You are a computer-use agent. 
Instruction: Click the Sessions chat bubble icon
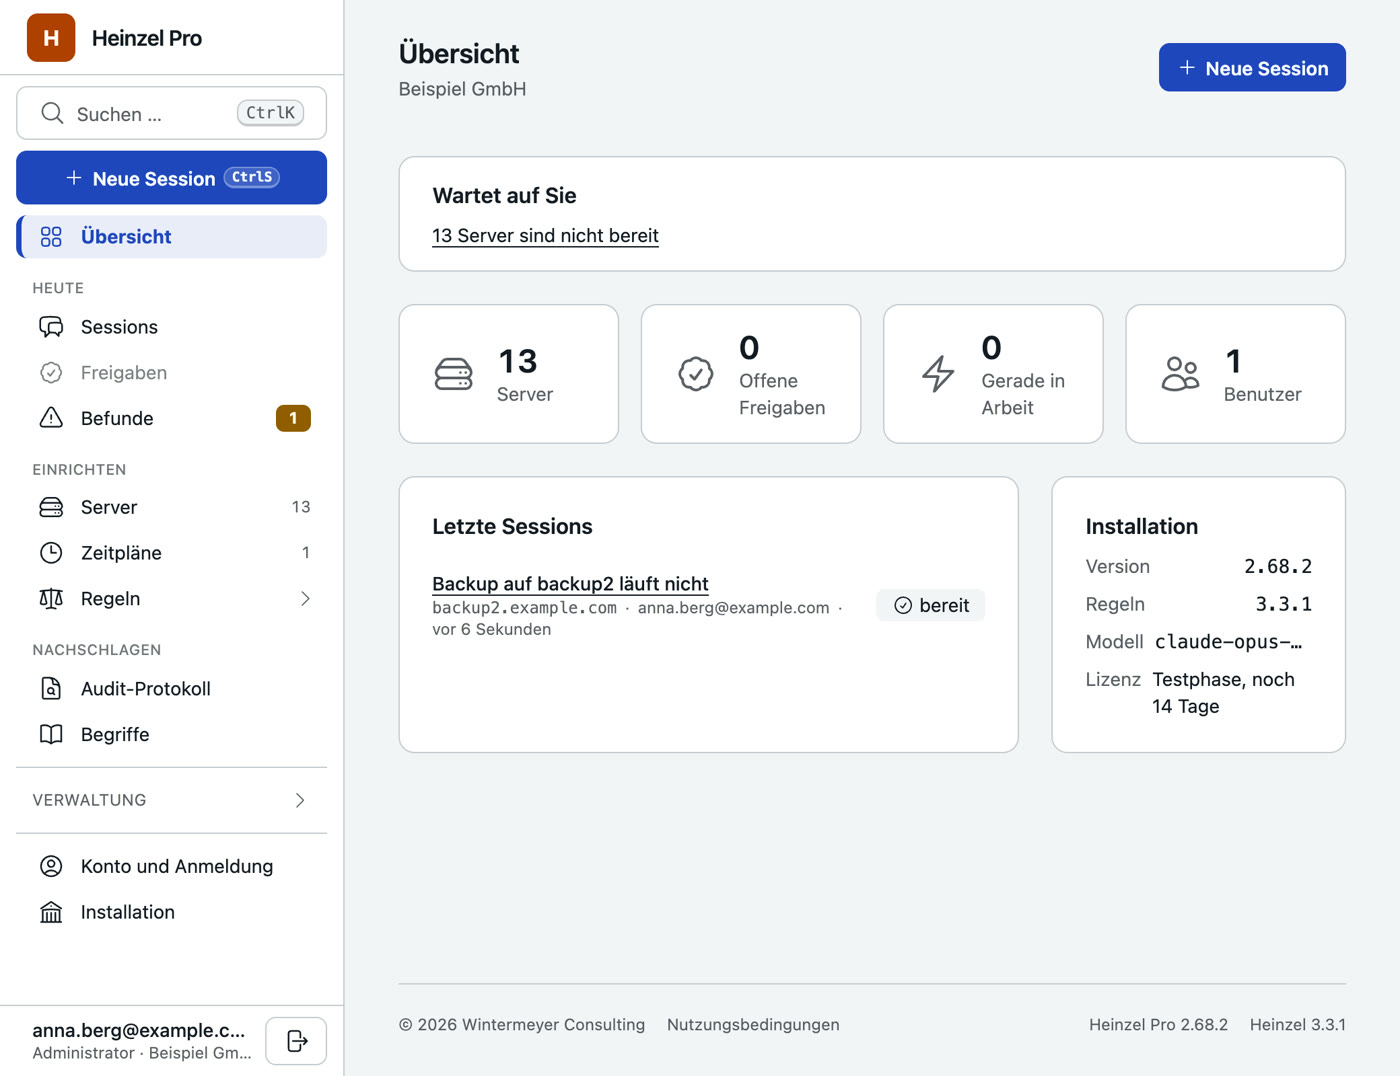coord(51,327)
